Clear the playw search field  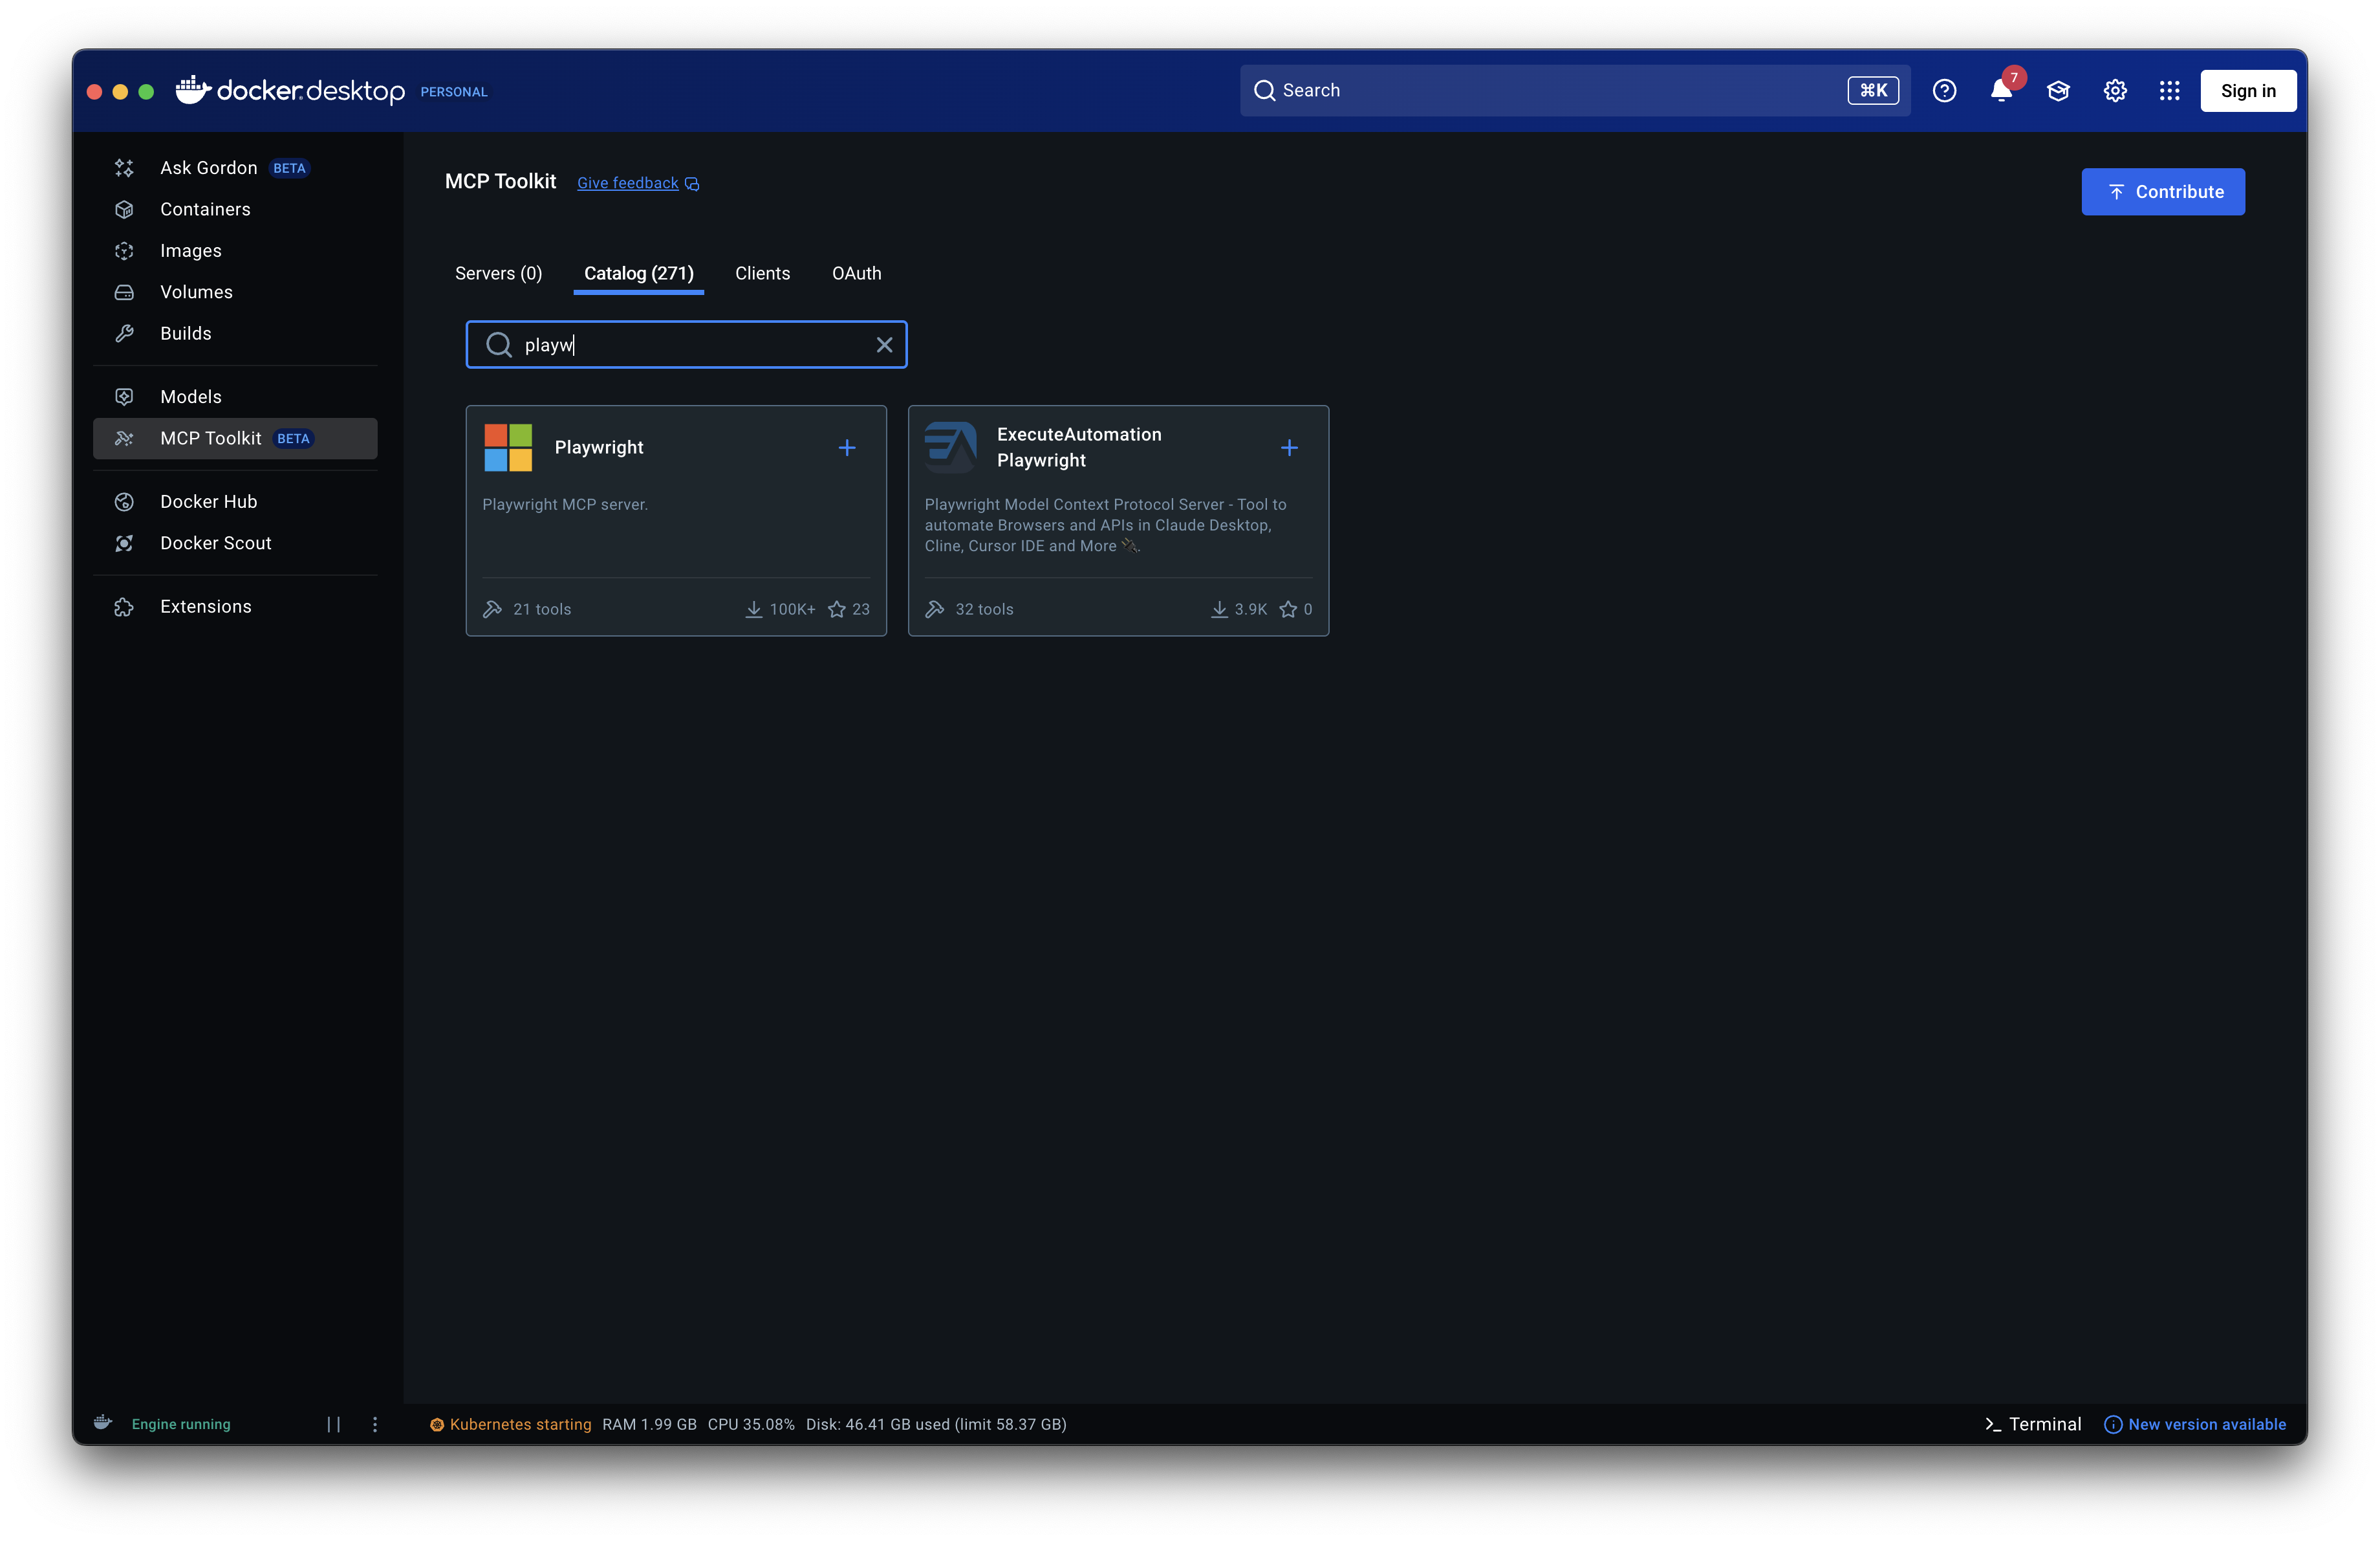tap(884, 344)
